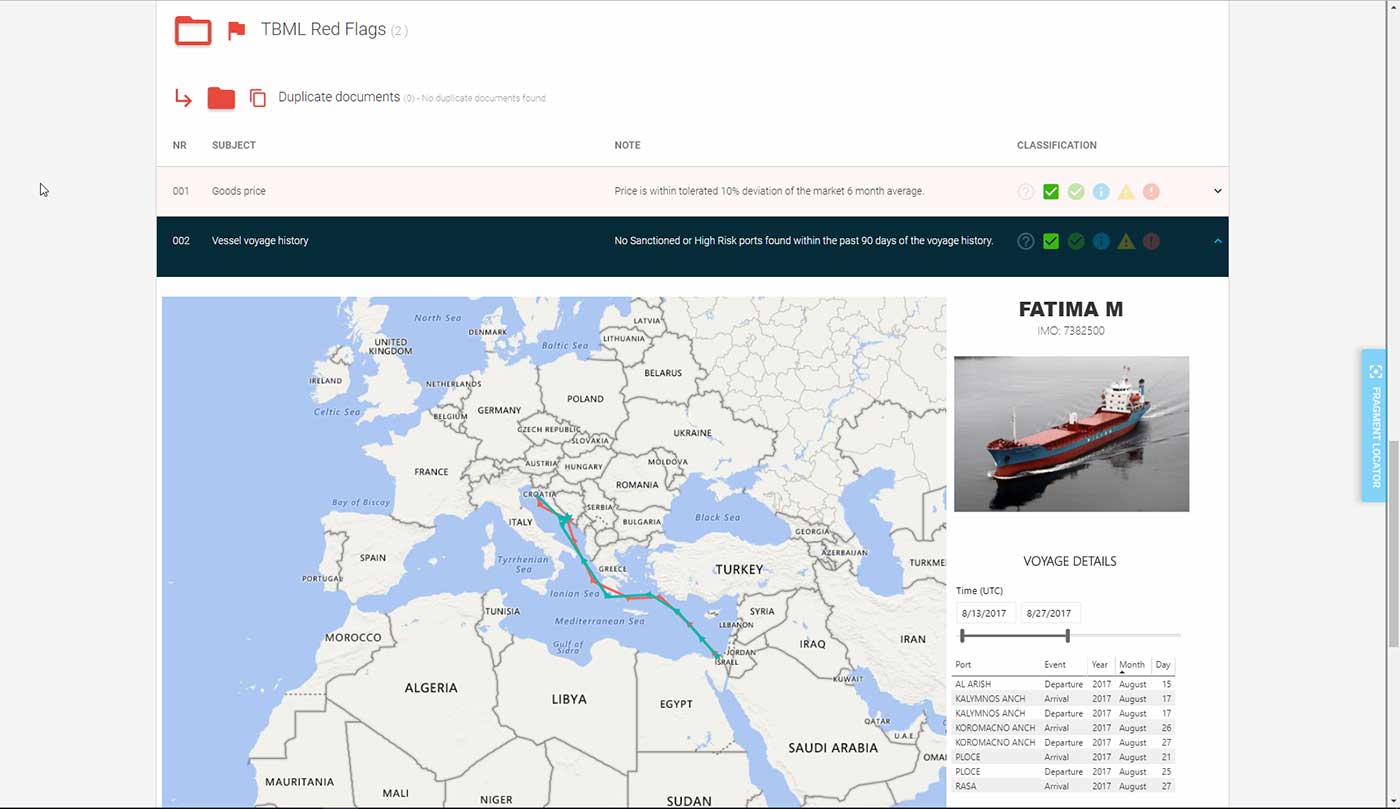1400x809 pixels.
Task: Expand the Goods price row chevron
Action: (1217, 191)
